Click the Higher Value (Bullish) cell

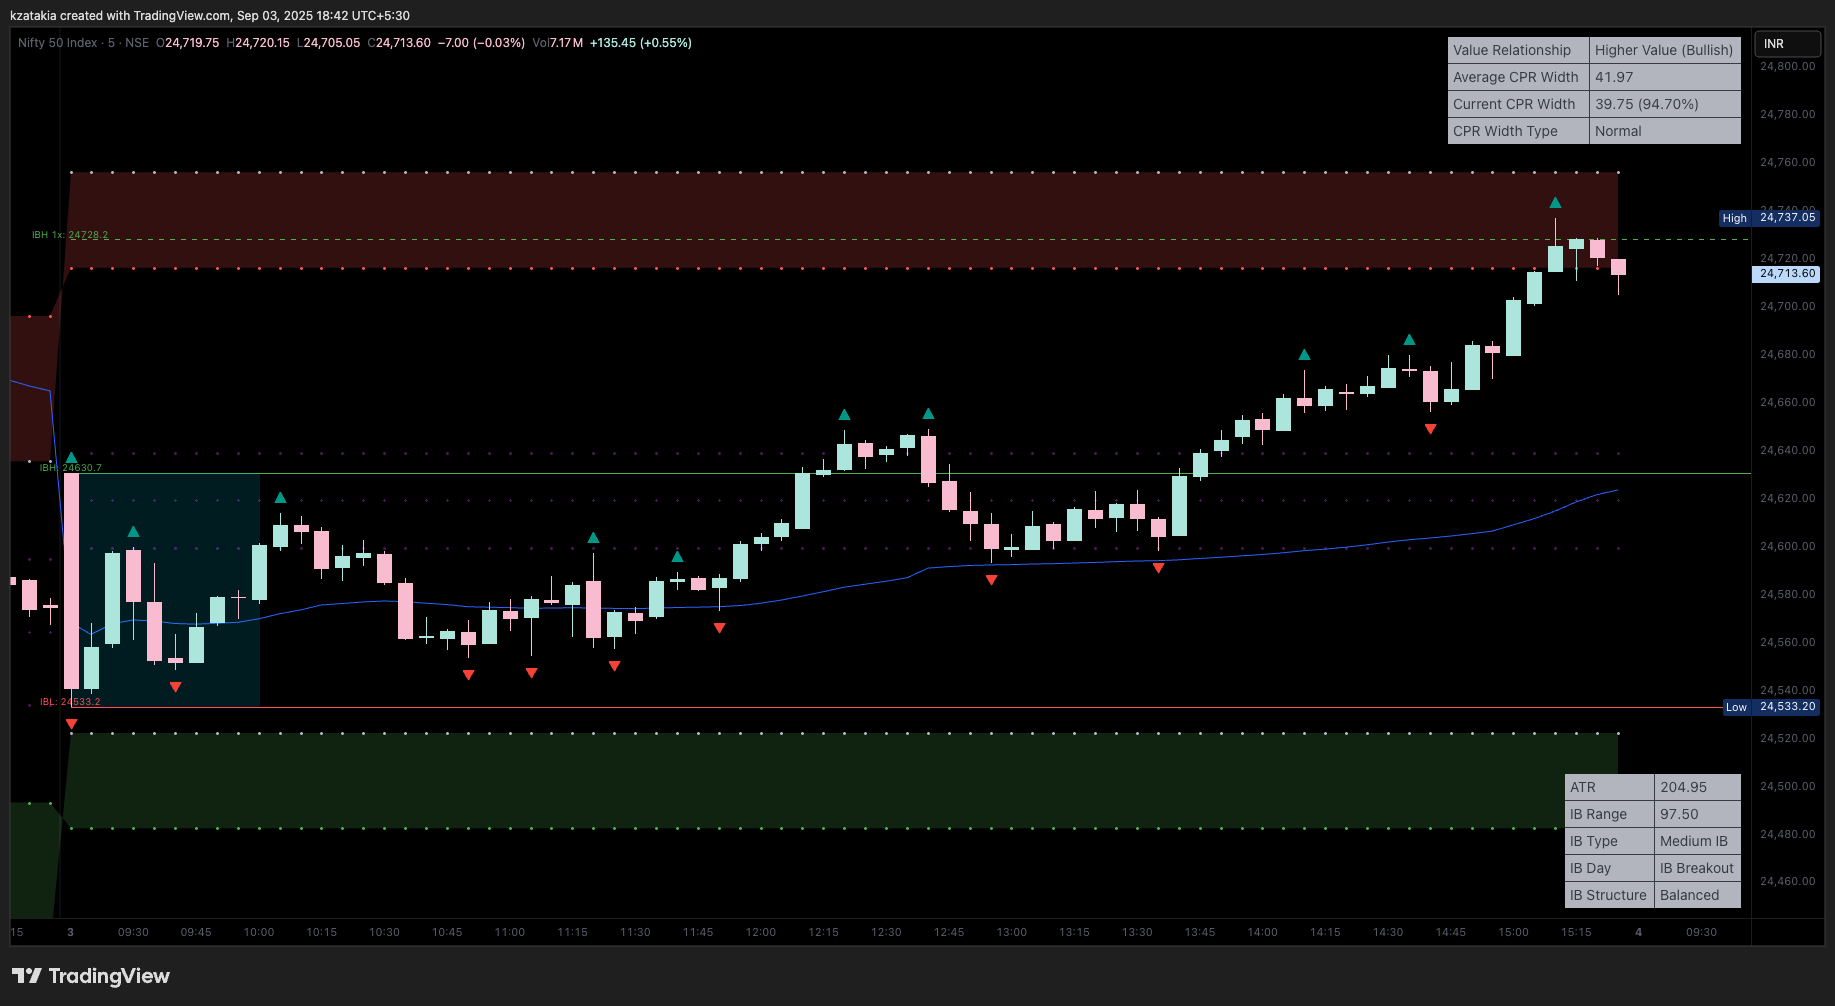(x=1665, y=50)
